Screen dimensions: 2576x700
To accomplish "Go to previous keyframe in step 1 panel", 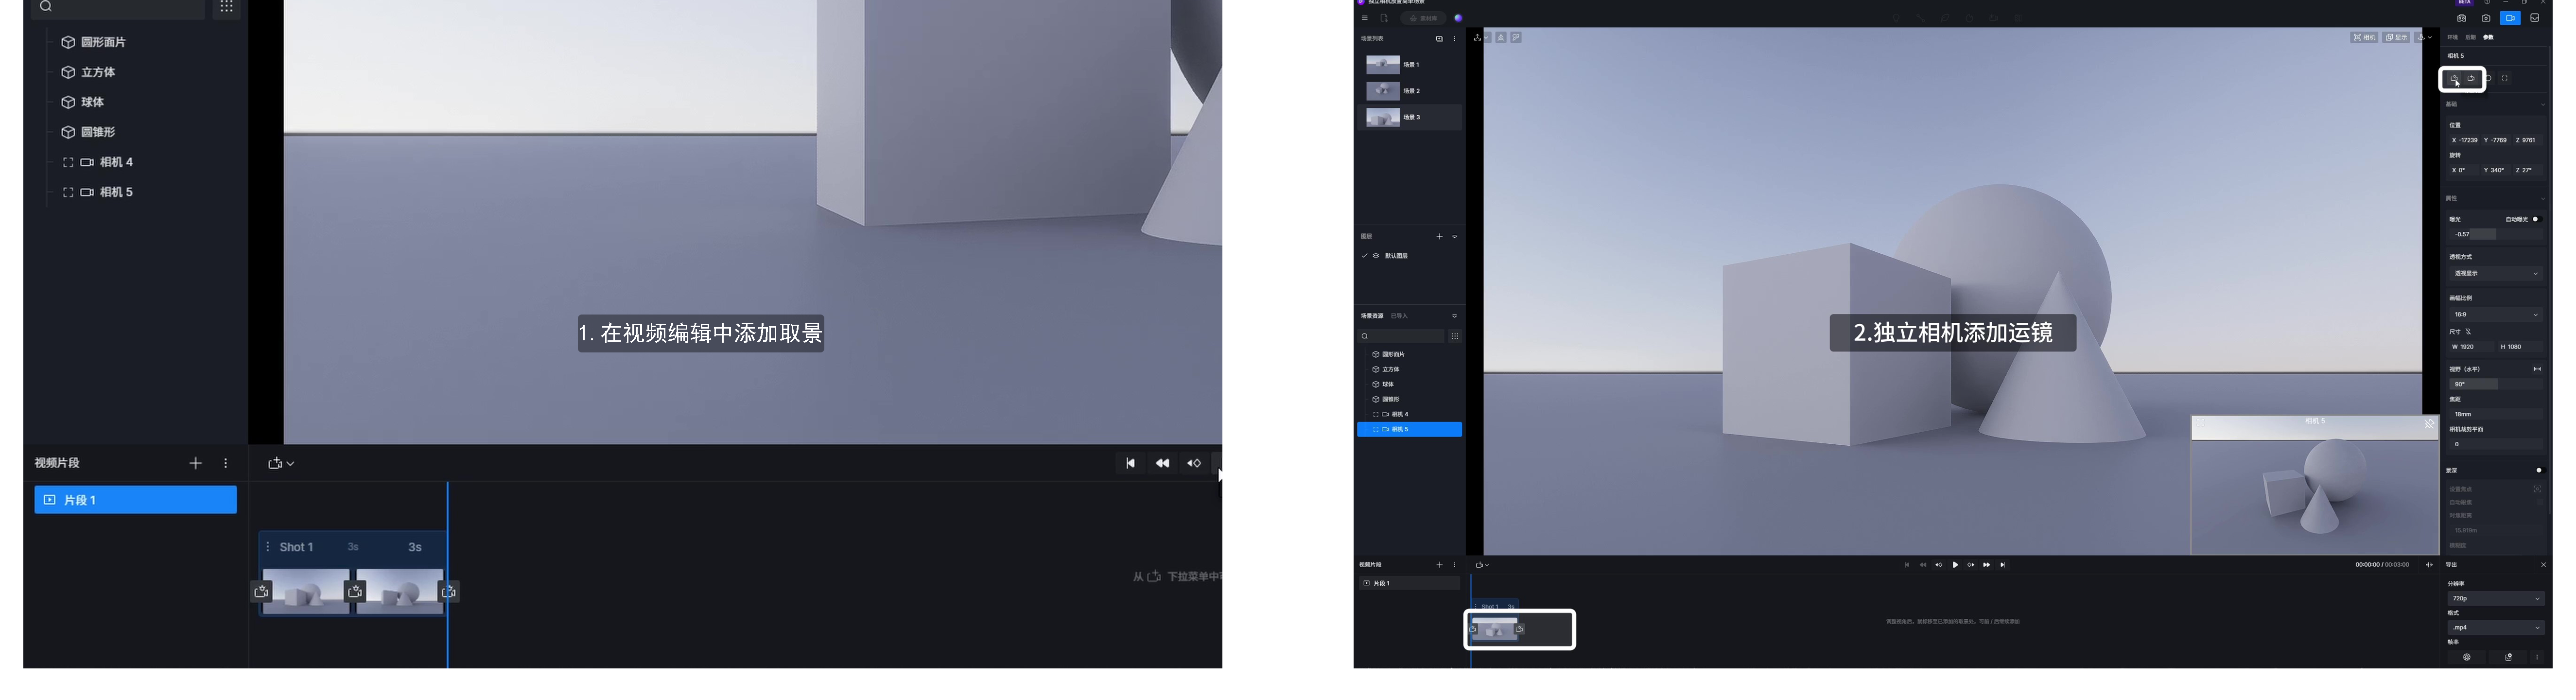I will [x=1193, y=463].
